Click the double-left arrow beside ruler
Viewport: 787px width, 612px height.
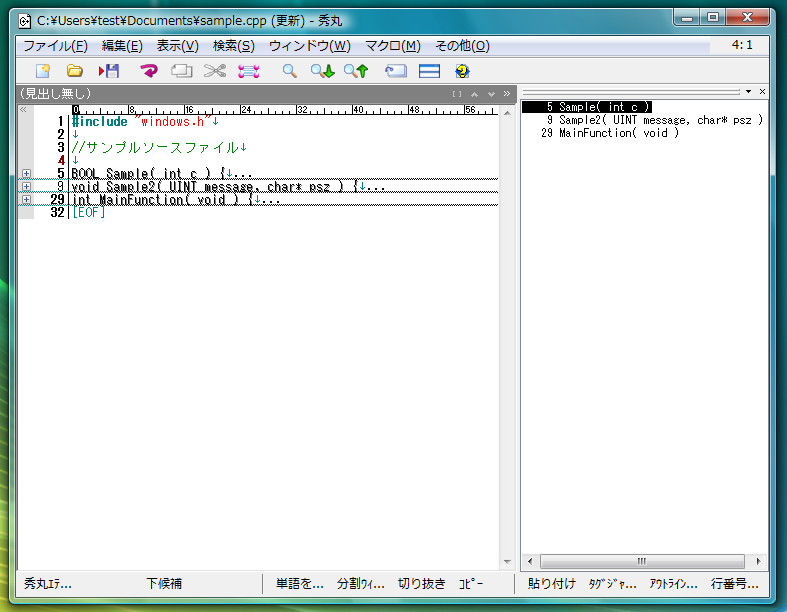click(23, 109)
